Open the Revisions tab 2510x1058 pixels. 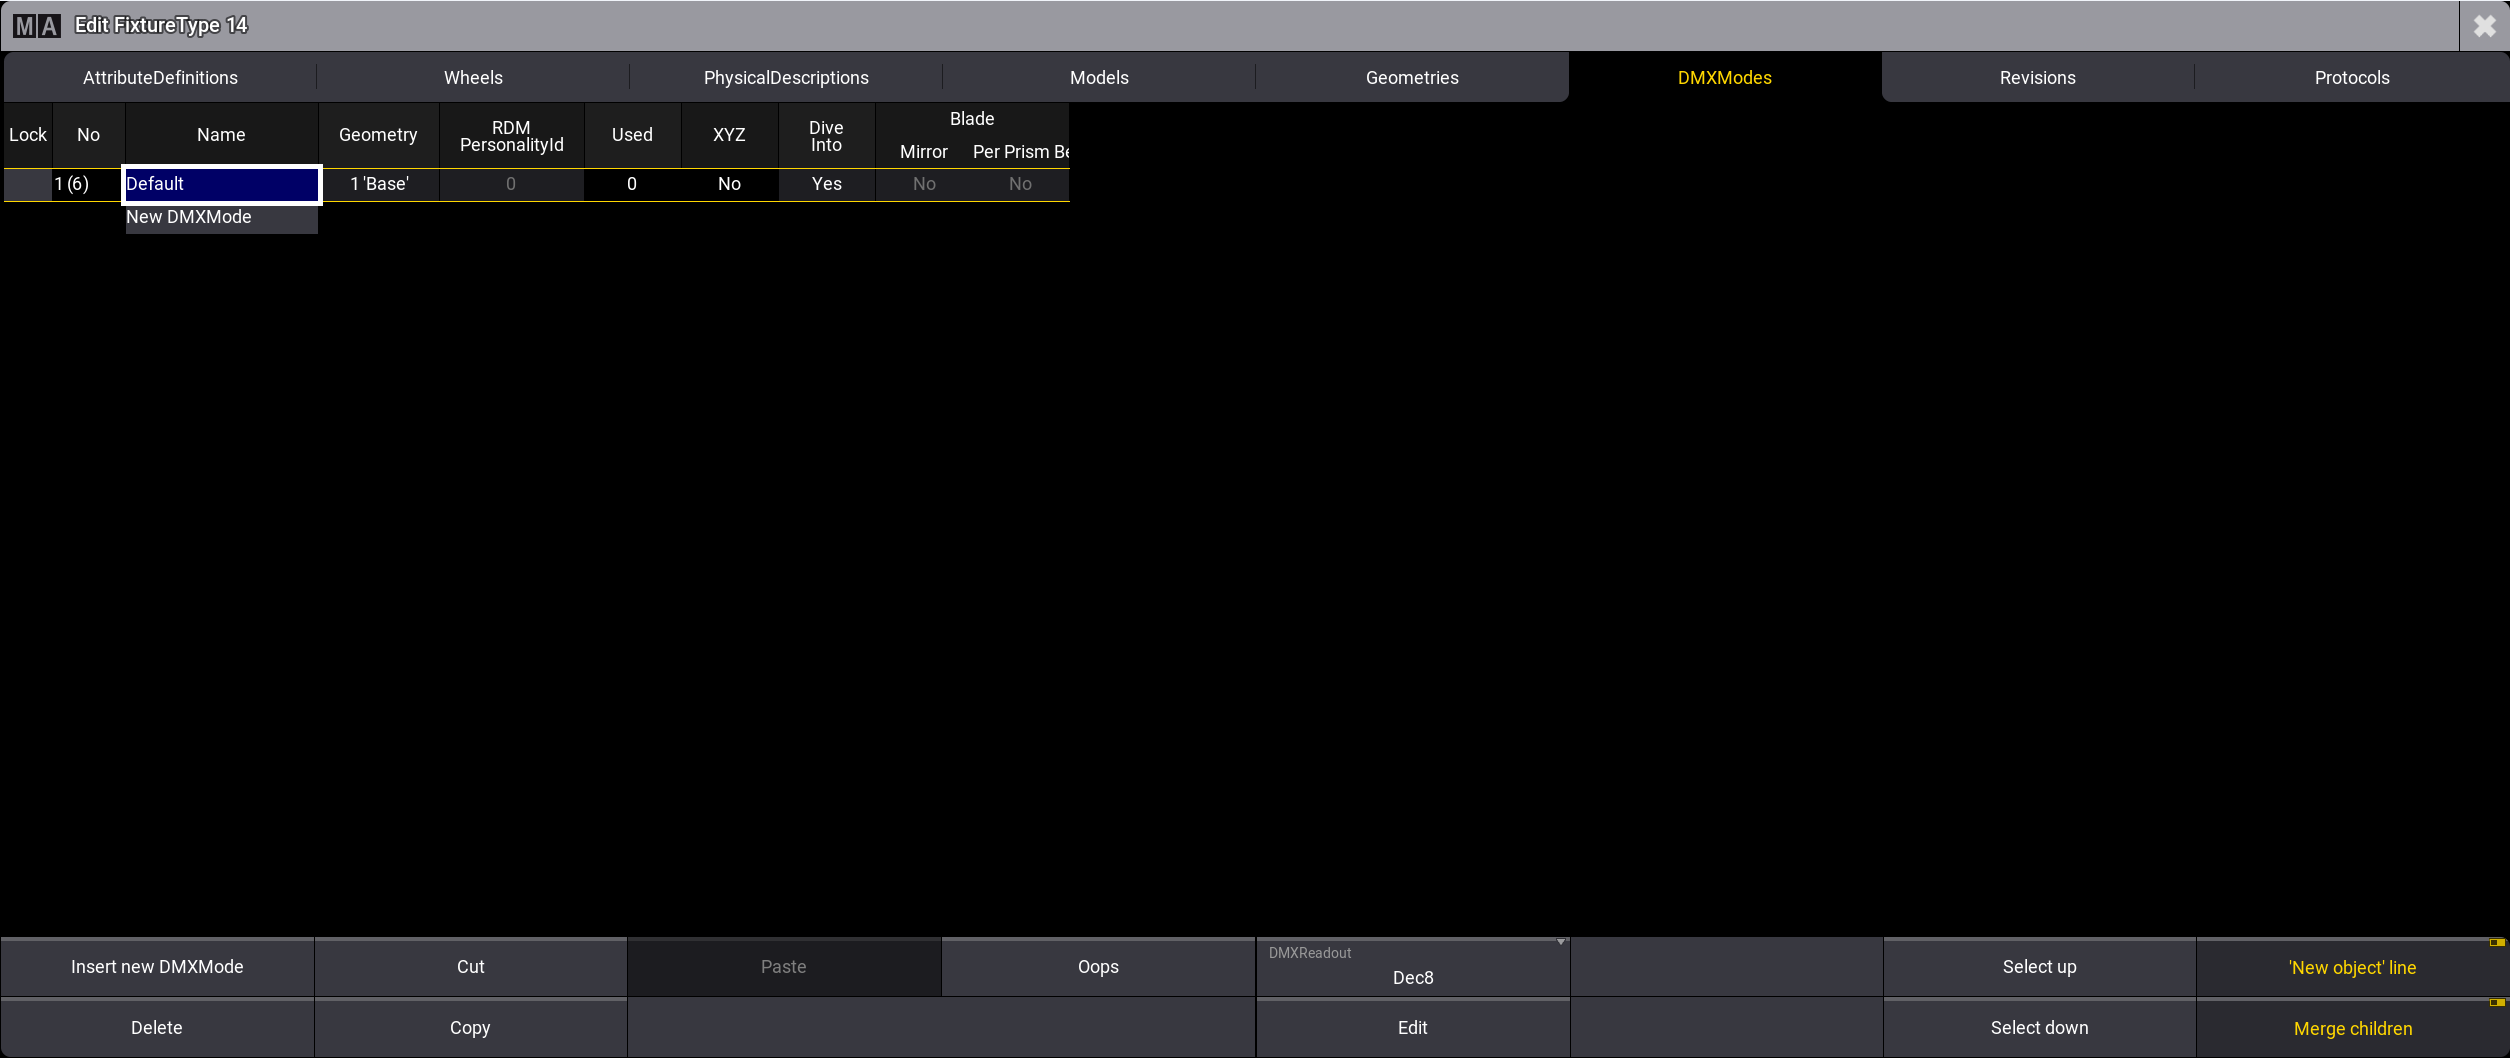[x=2037, y=78]
